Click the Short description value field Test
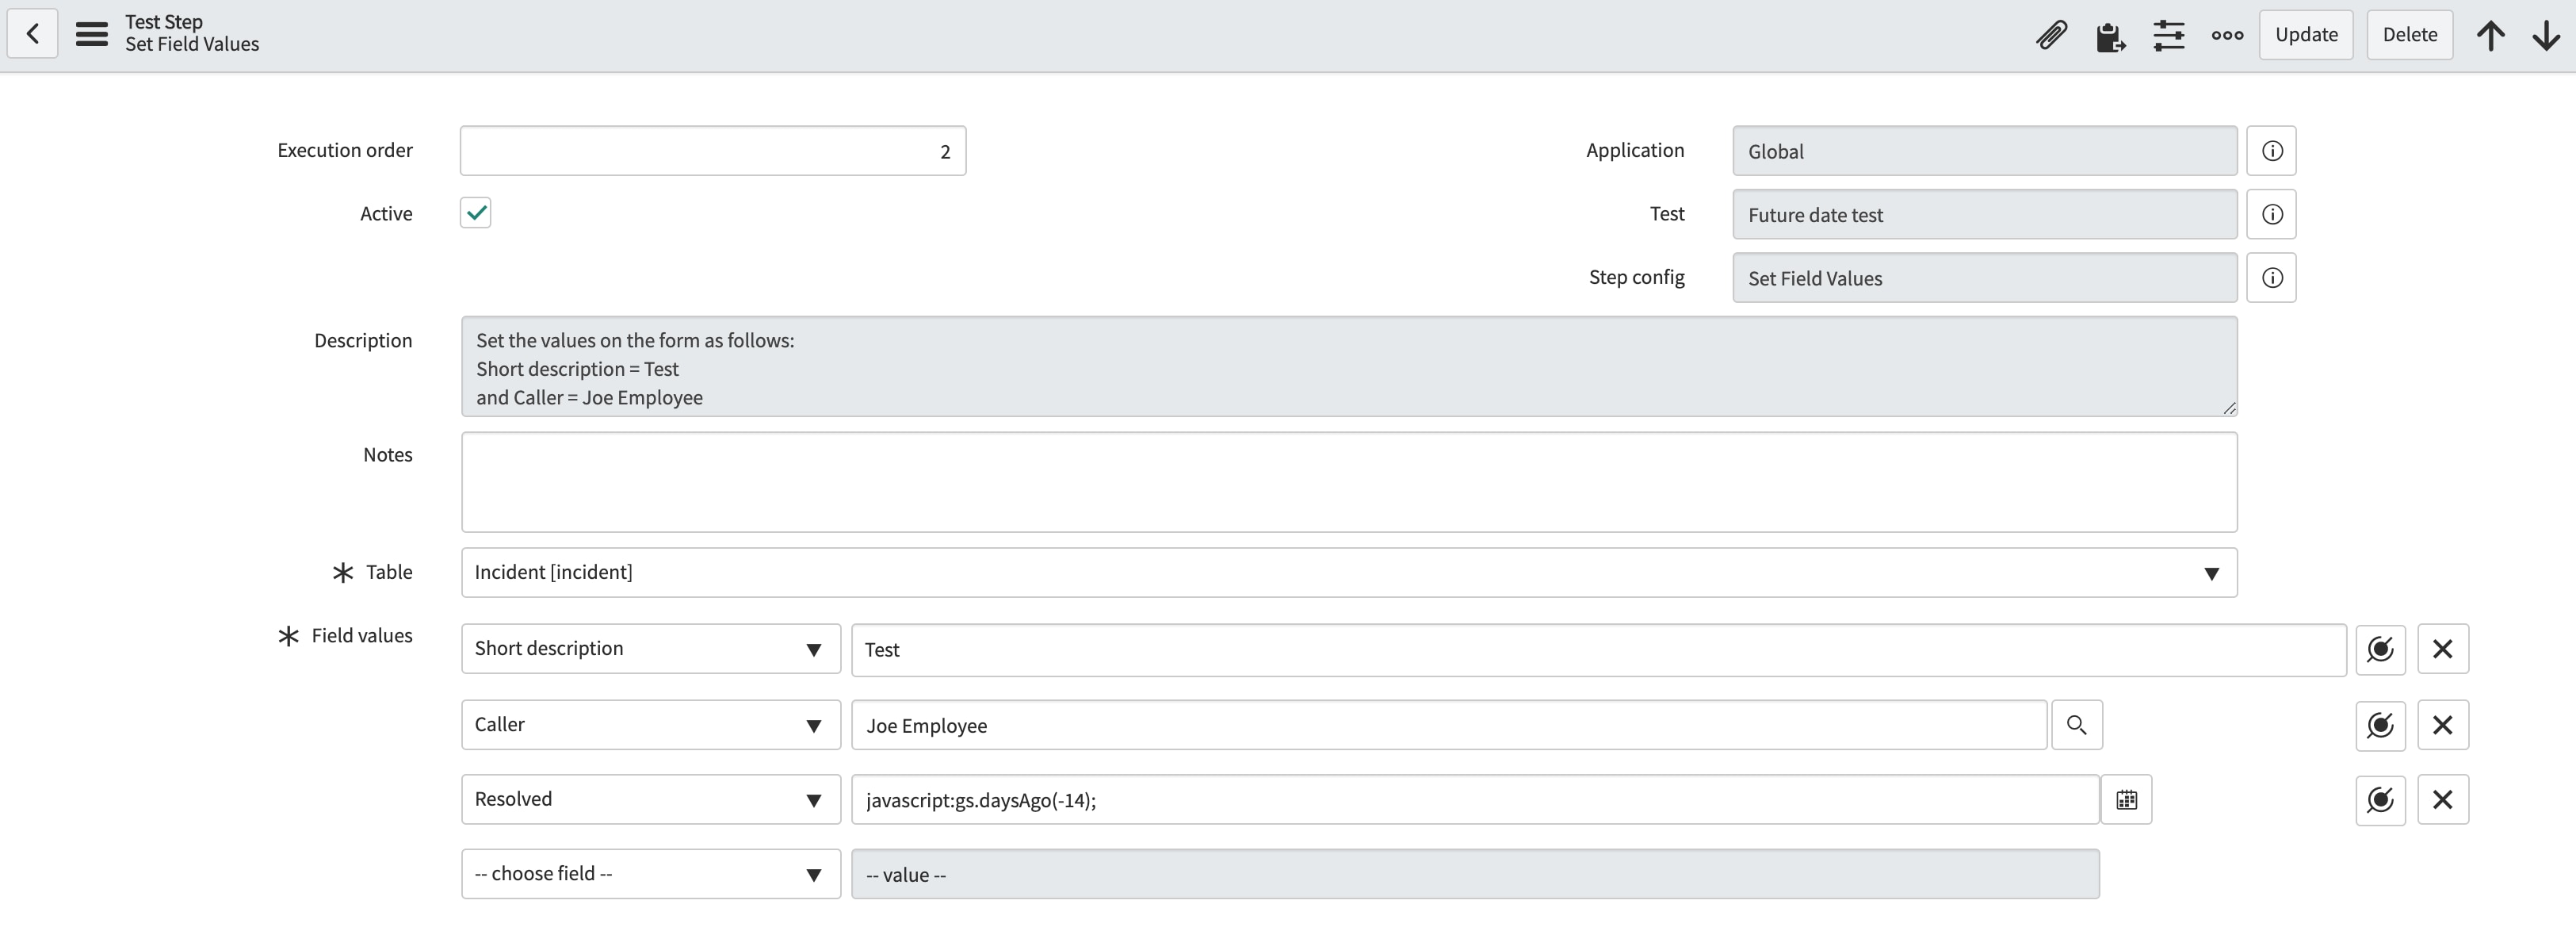Screen dimensions: 2576x931 (x=1599, y=650)
